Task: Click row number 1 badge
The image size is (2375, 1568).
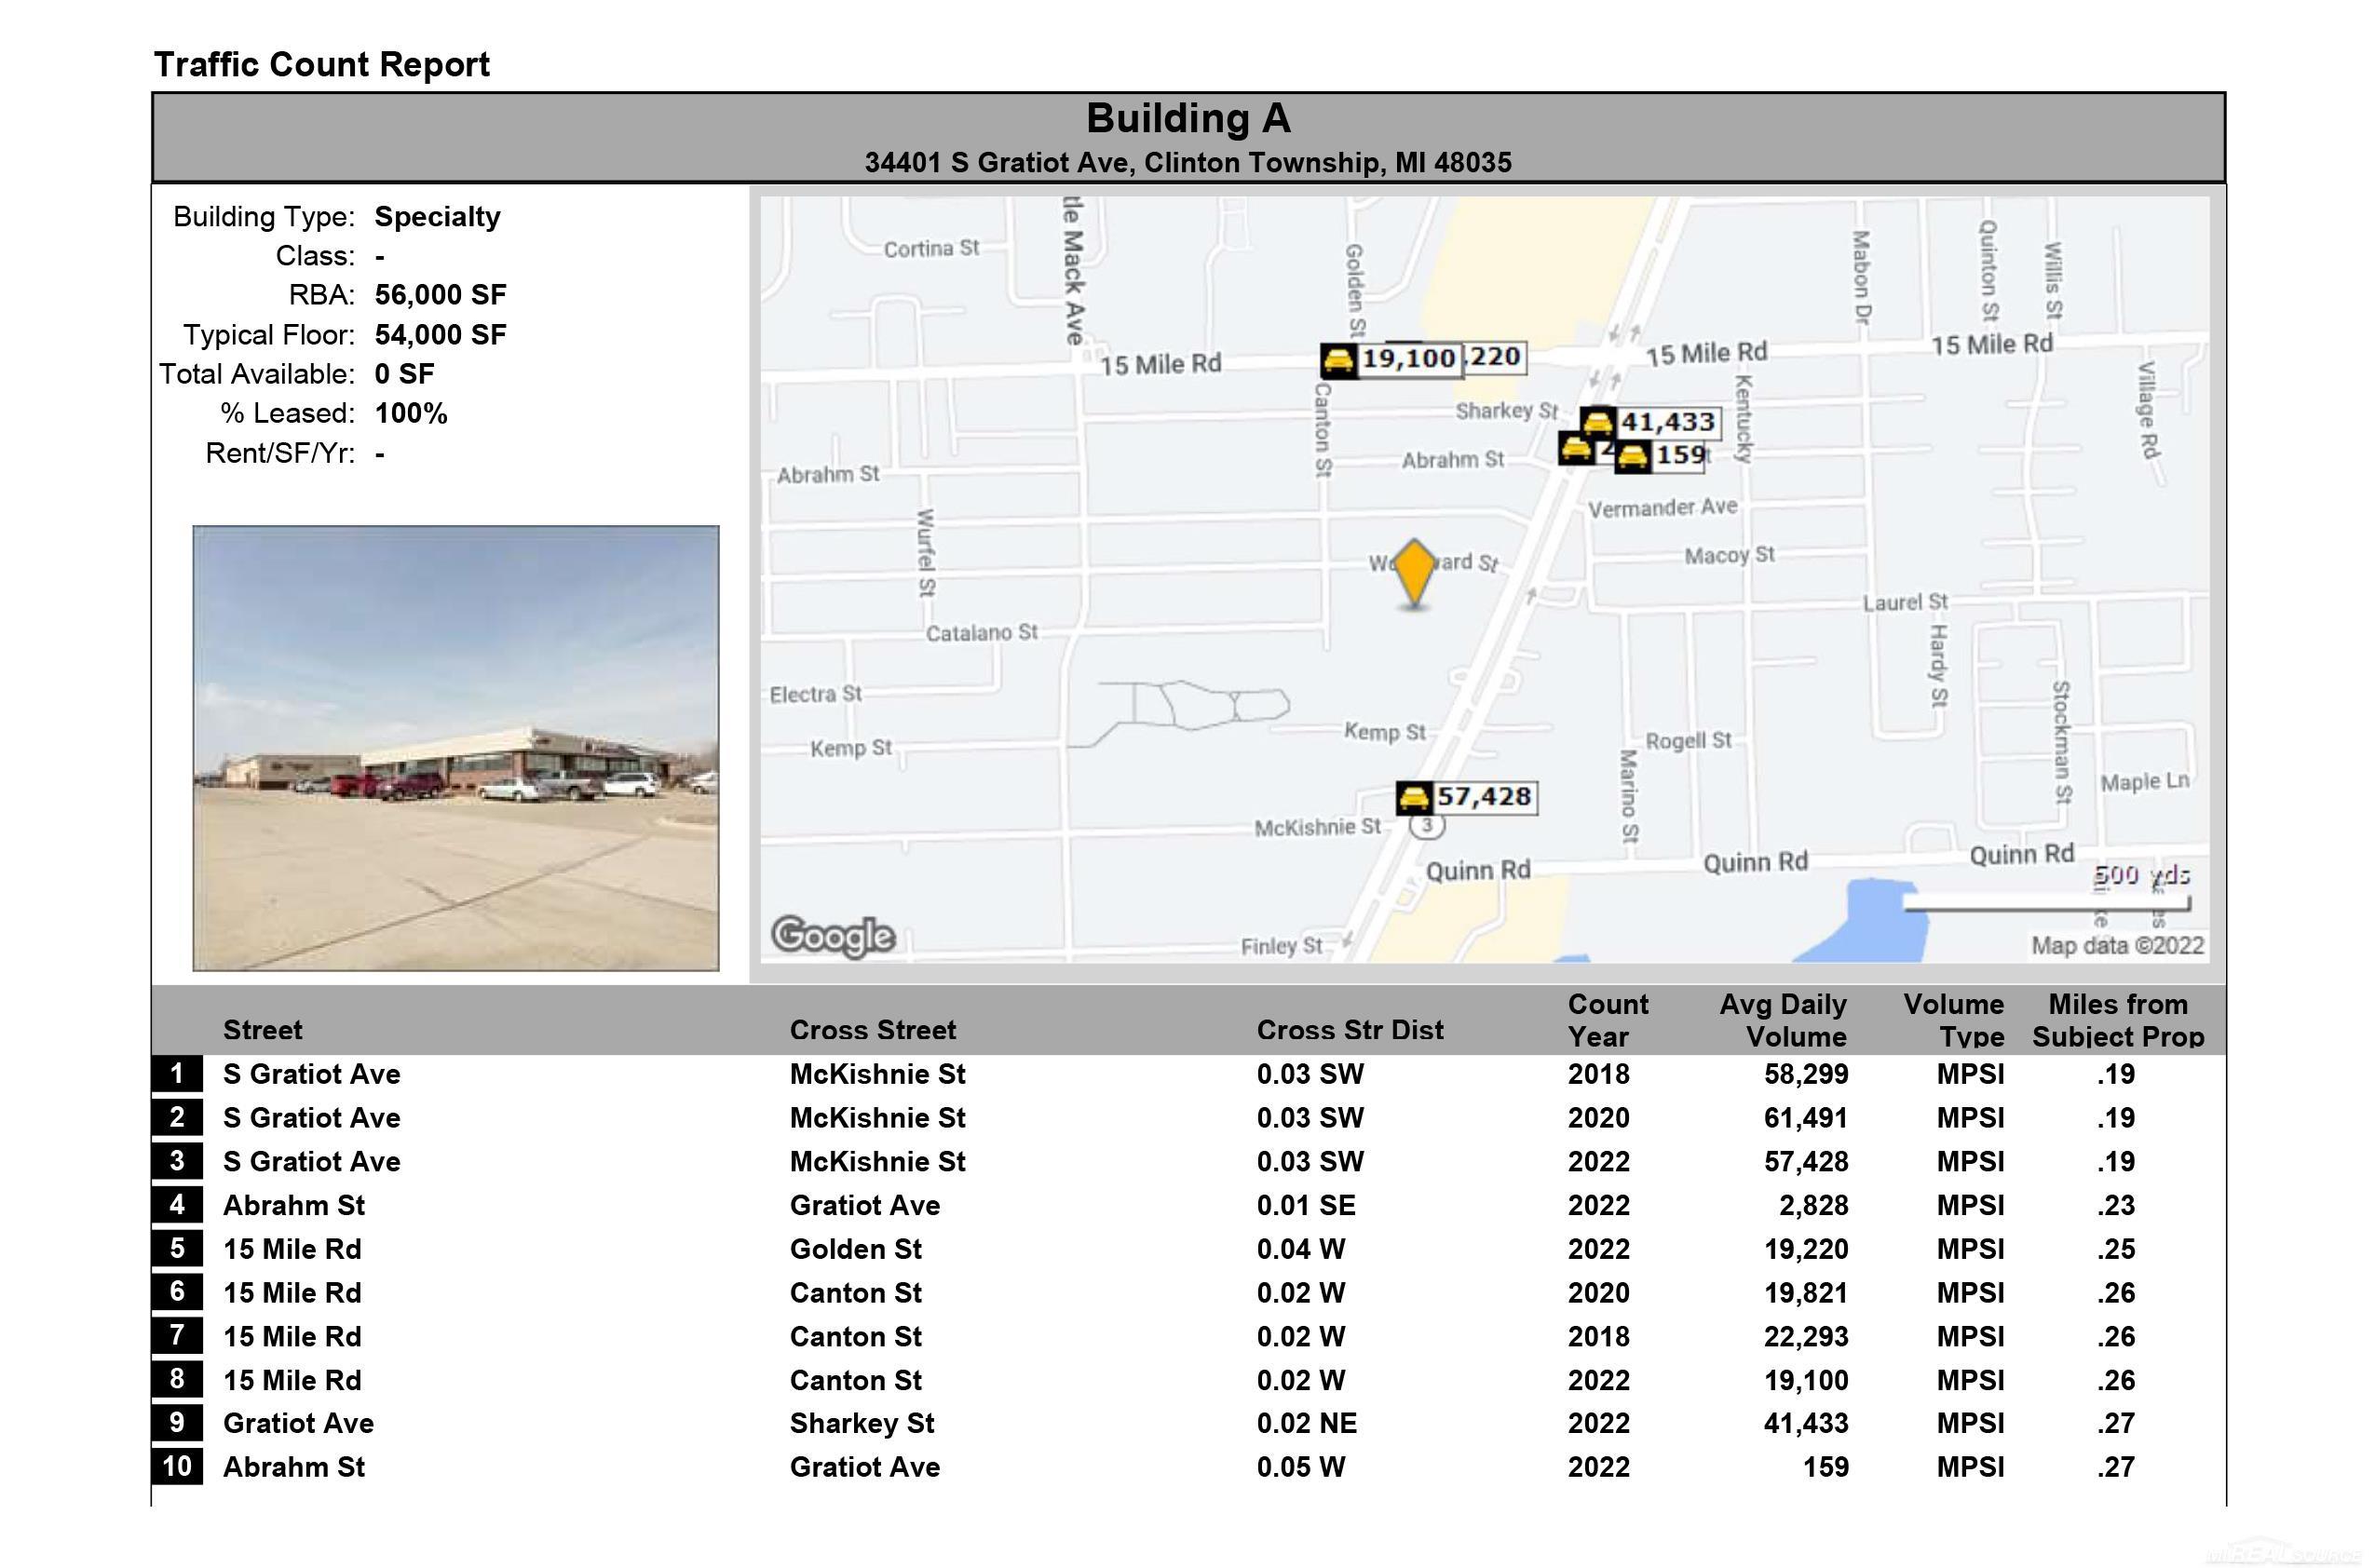Action: pos(177,1074)
